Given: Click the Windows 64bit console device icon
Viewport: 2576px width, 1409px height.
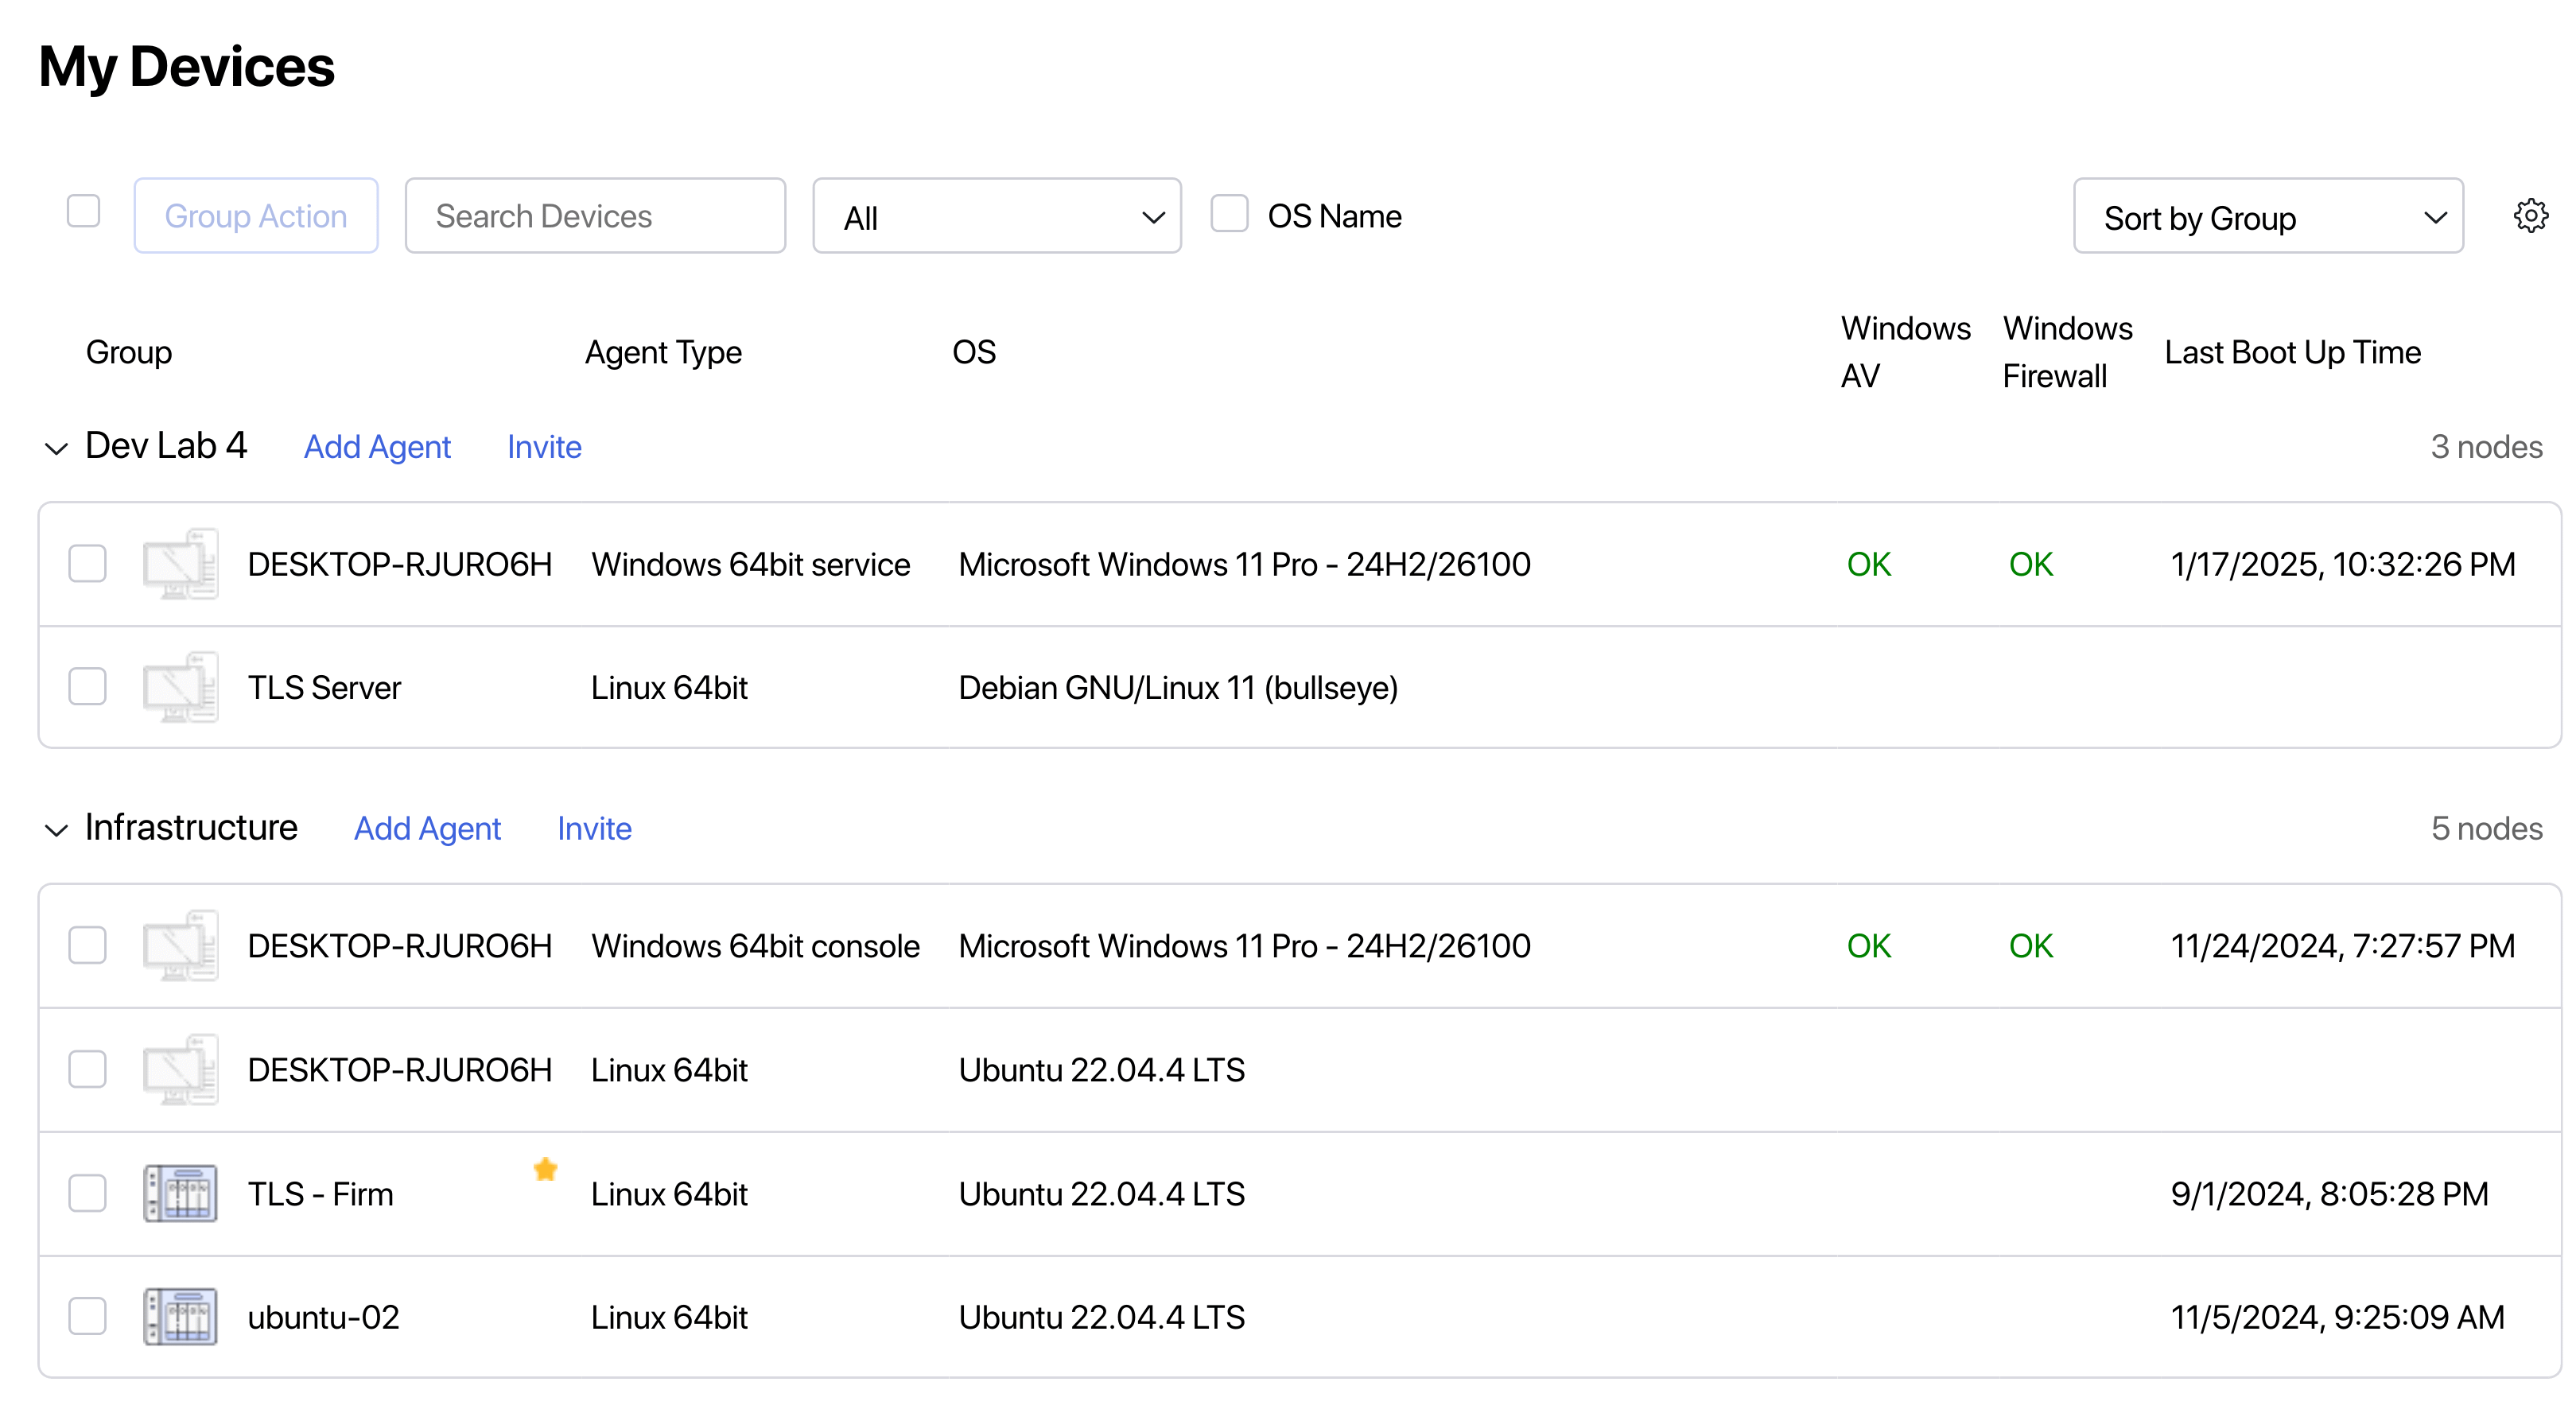Looking at the screenshot, I should (180, 946).
